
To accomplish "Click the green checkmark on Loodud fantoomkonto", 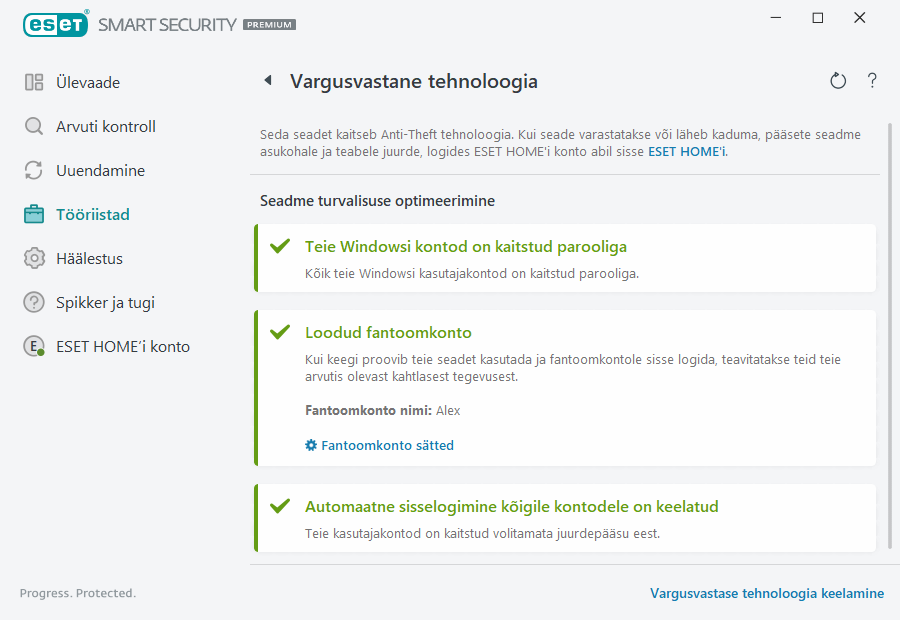I will [x=282, y=331].
